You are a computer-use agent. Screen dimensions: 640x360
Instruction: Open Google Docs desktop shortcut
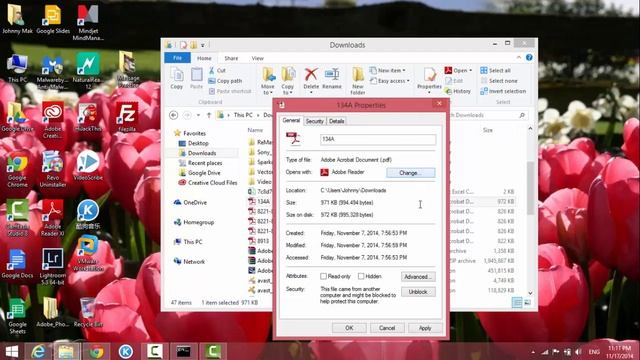coord(17,263)
